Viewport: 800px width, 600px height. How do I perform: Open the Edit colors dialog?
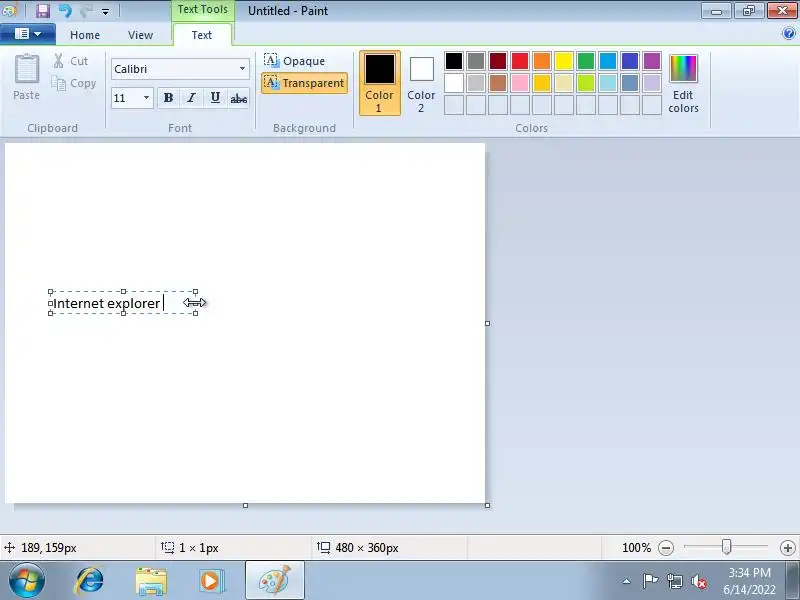(683, 83)
